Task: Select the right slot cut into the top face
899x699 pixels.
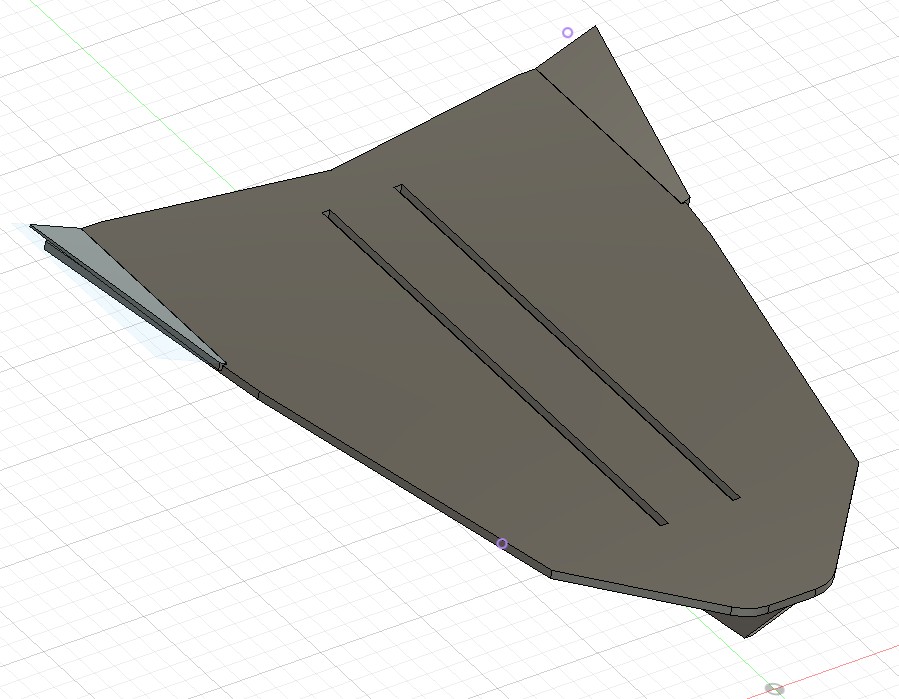Action: pyautogui.click(x=567, y=341)
